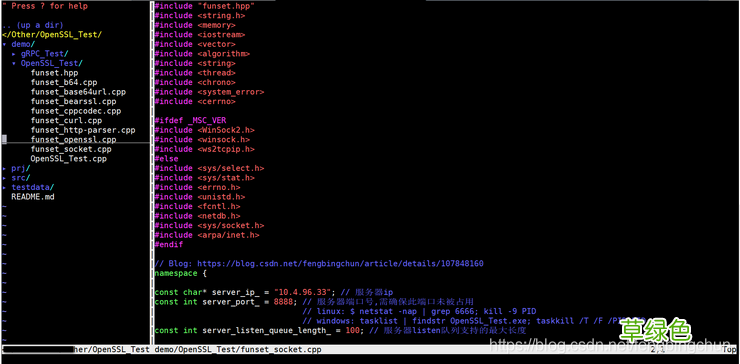
Task: Open funset.hpp in the file tree
Action: (x=54, y=73)
